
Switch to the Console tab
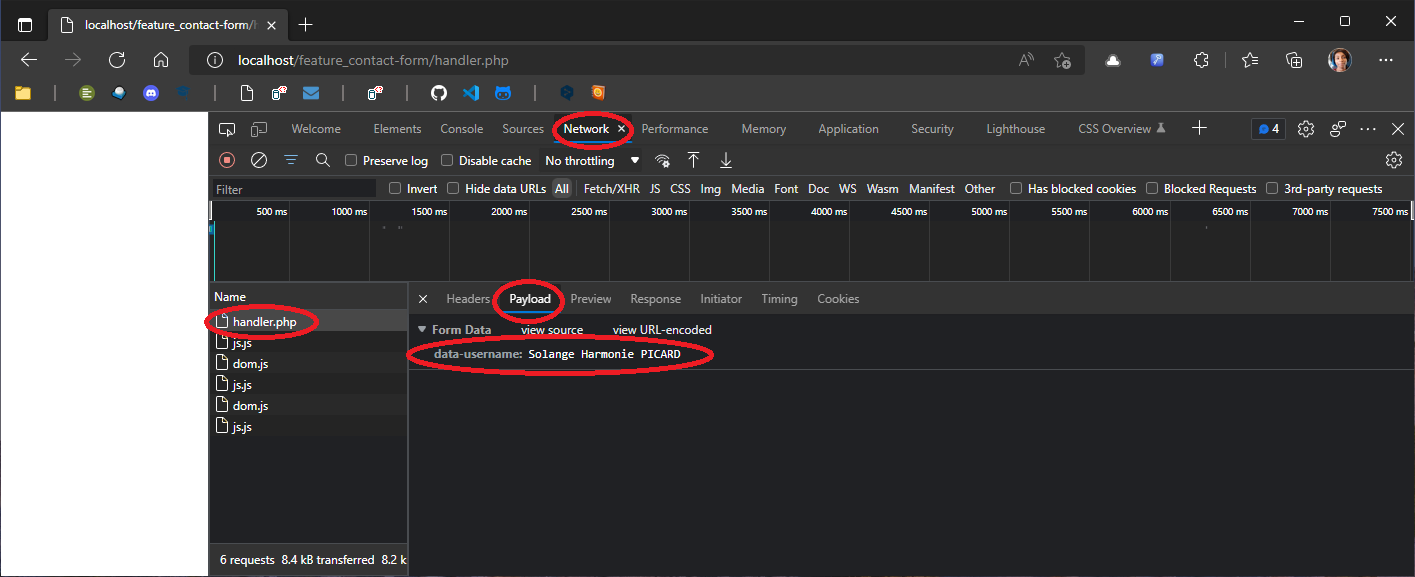tap(462, 129)
